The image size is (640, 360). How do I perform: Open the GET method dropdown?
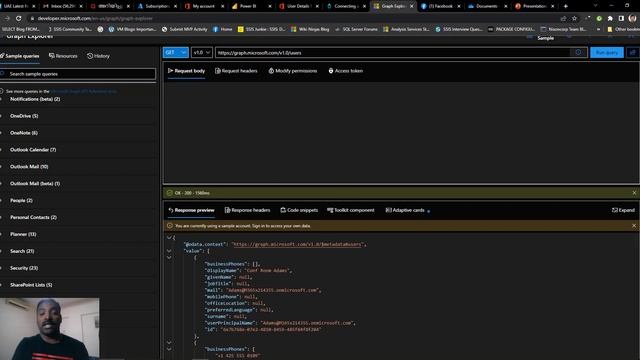176,53
